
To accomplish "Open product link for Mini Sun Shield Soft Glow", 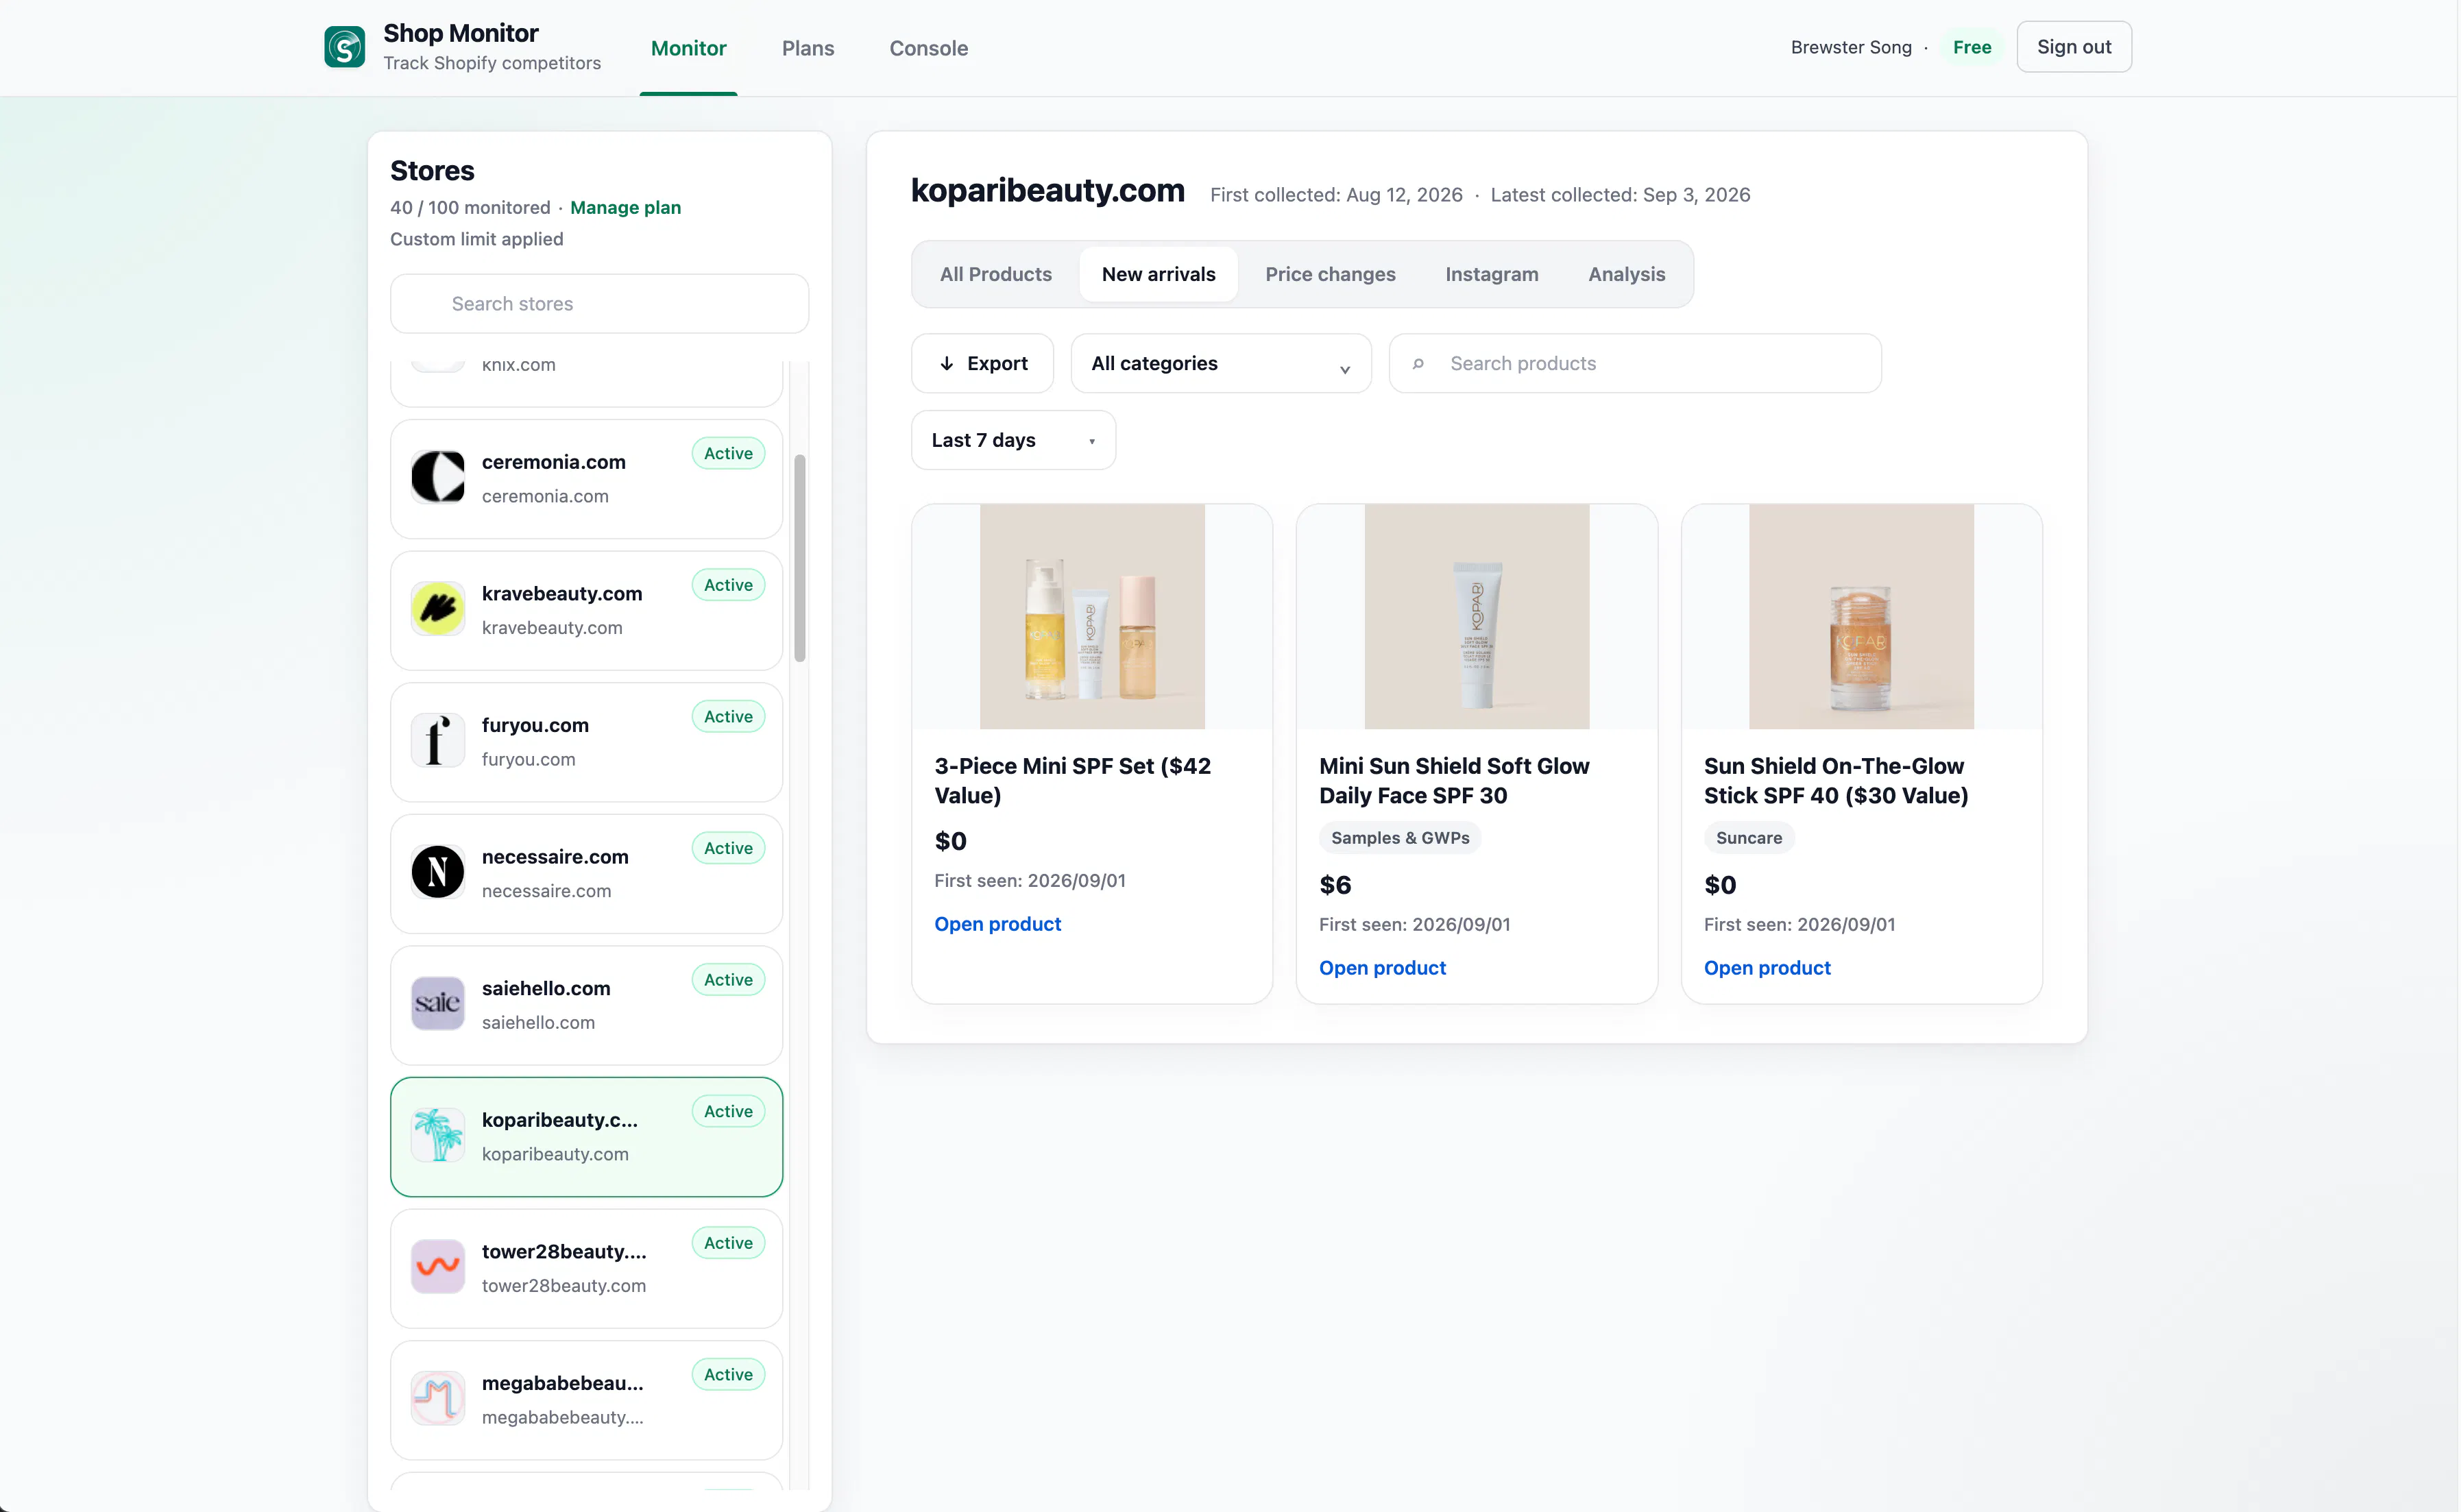I will 1382,968.
